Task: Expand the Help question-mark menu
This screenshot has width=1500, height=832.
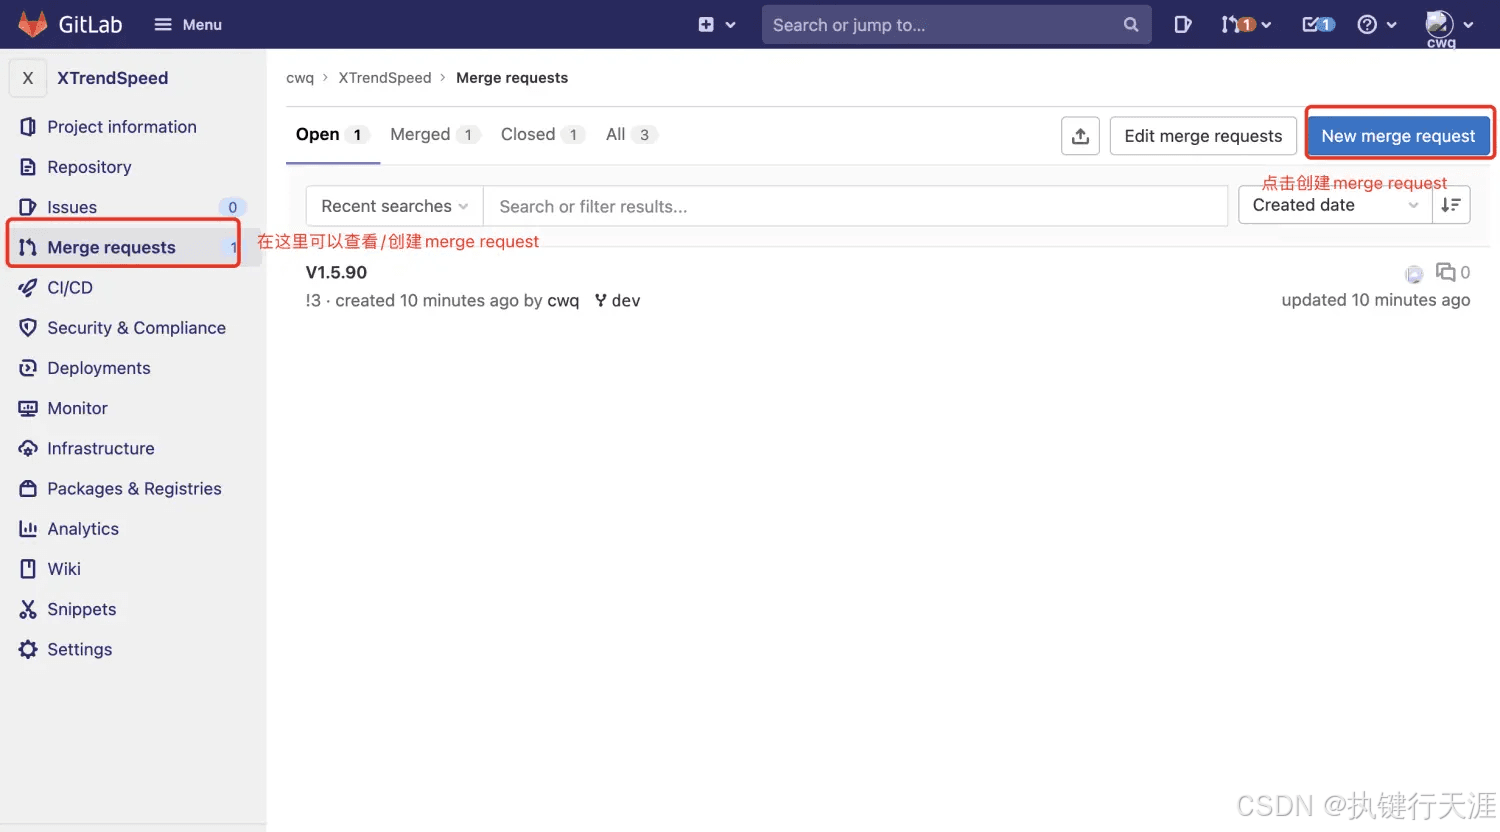Action: pyautogui.click(x=1377, y=24)
